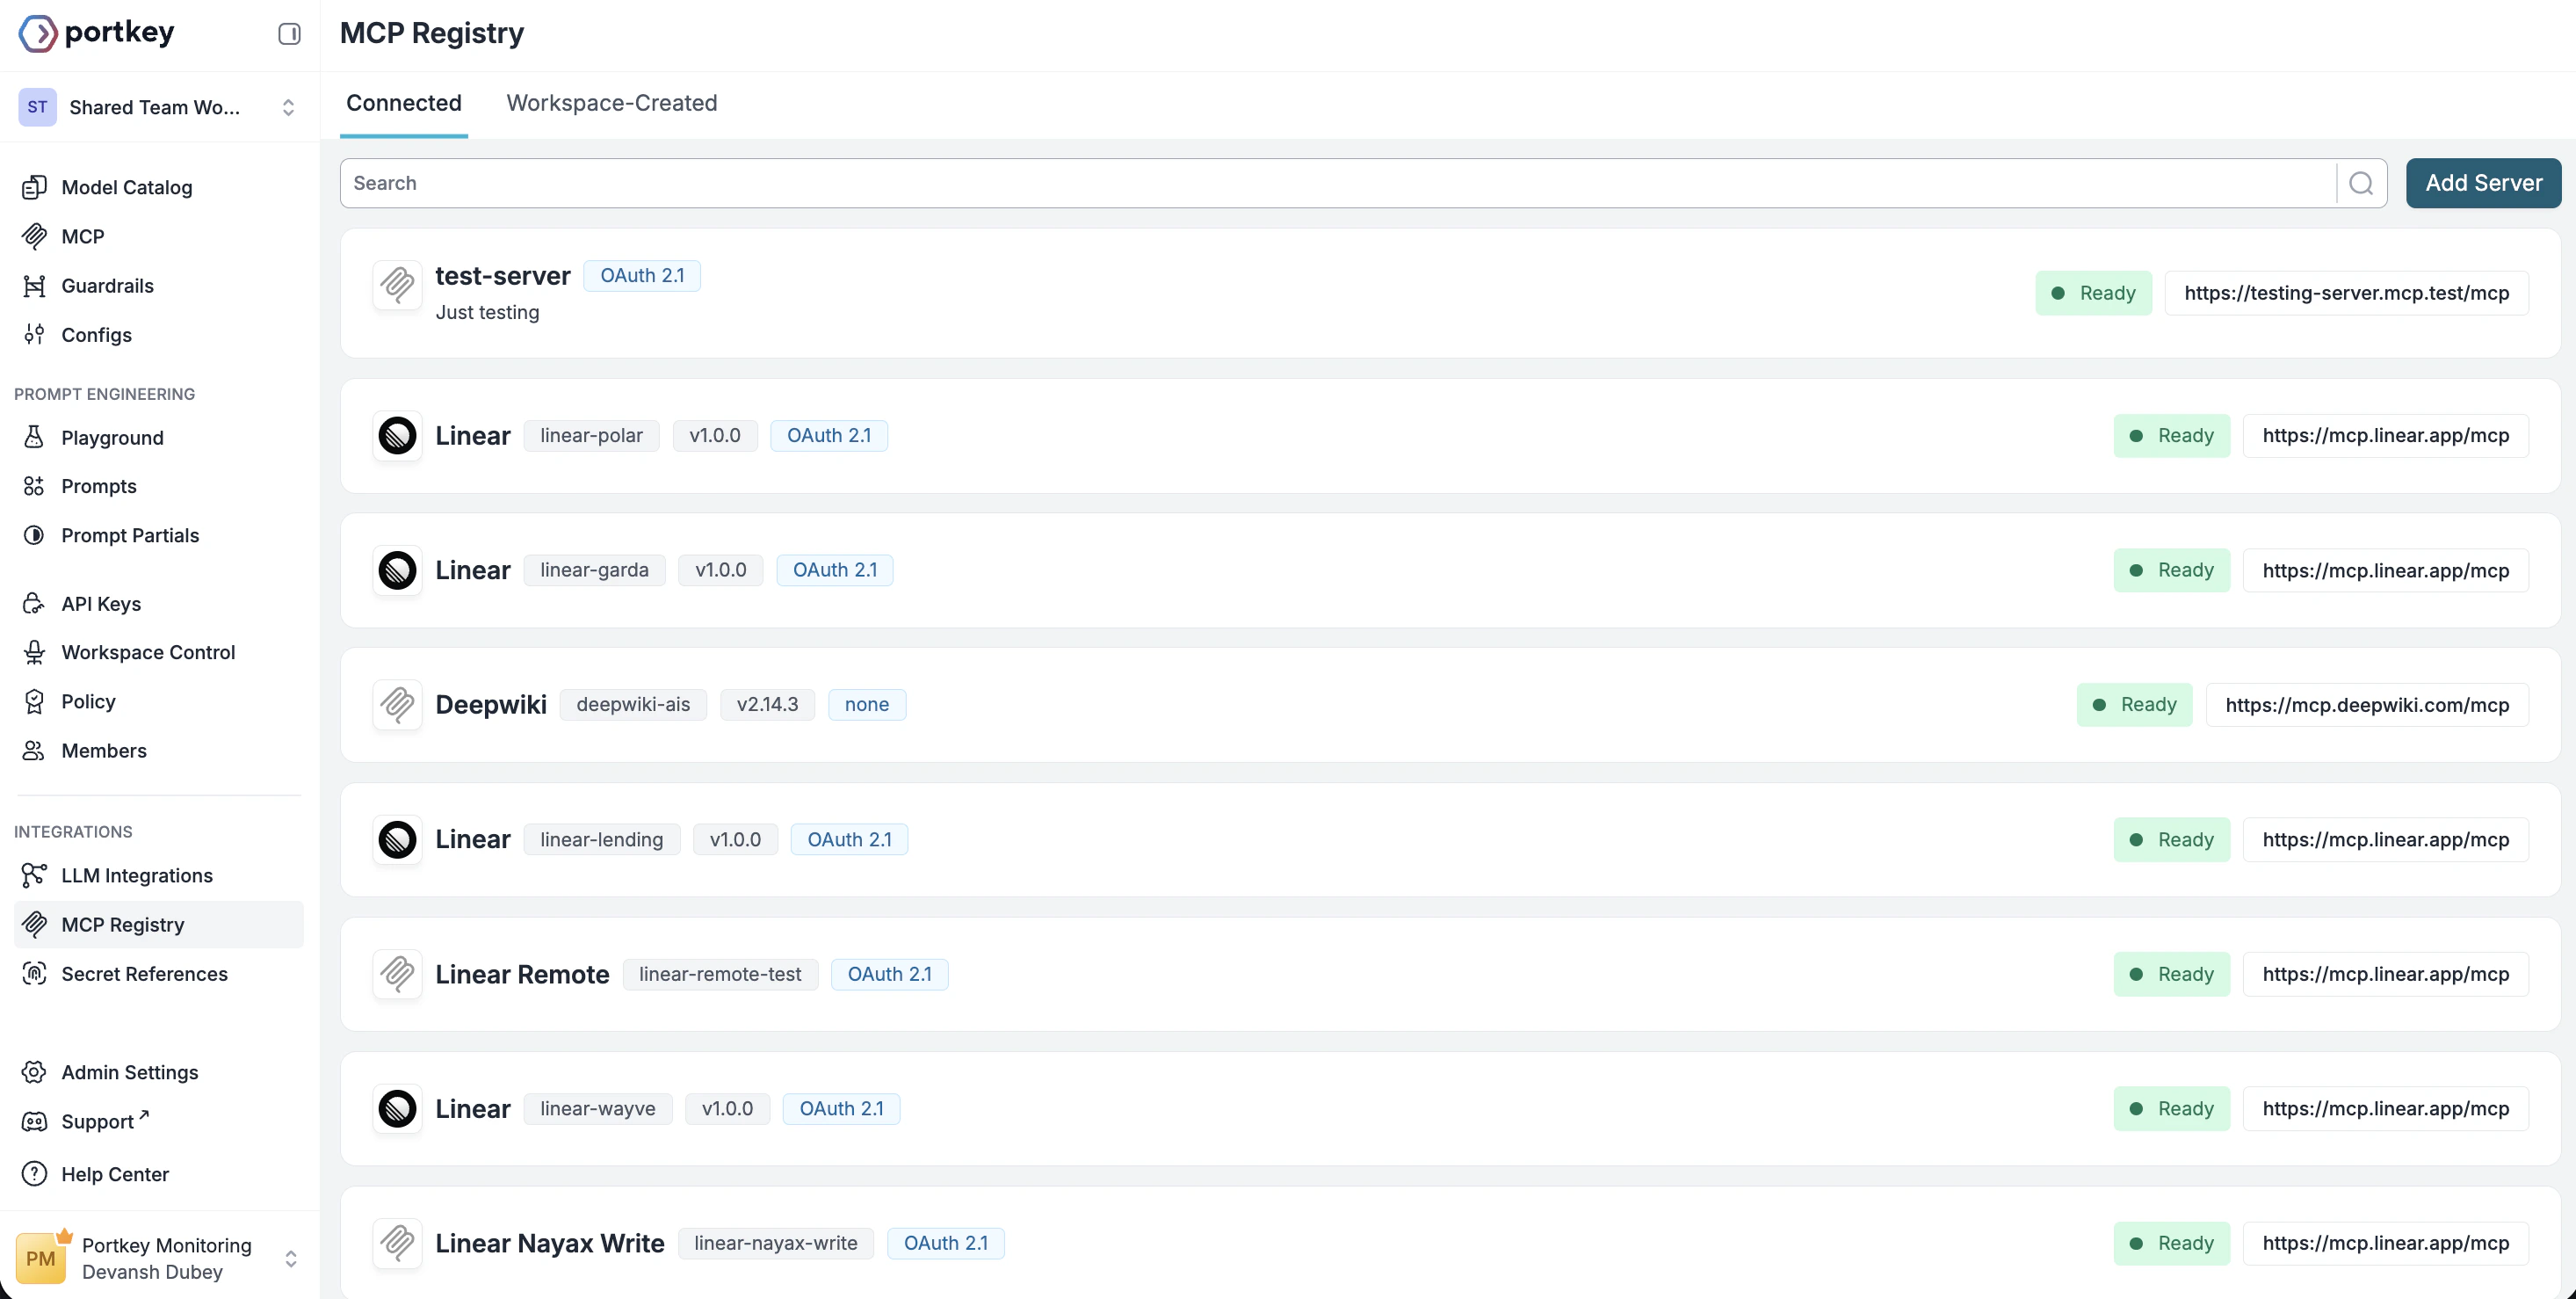
Task: Select the Connected tab
Action: (x=403, y=103)
